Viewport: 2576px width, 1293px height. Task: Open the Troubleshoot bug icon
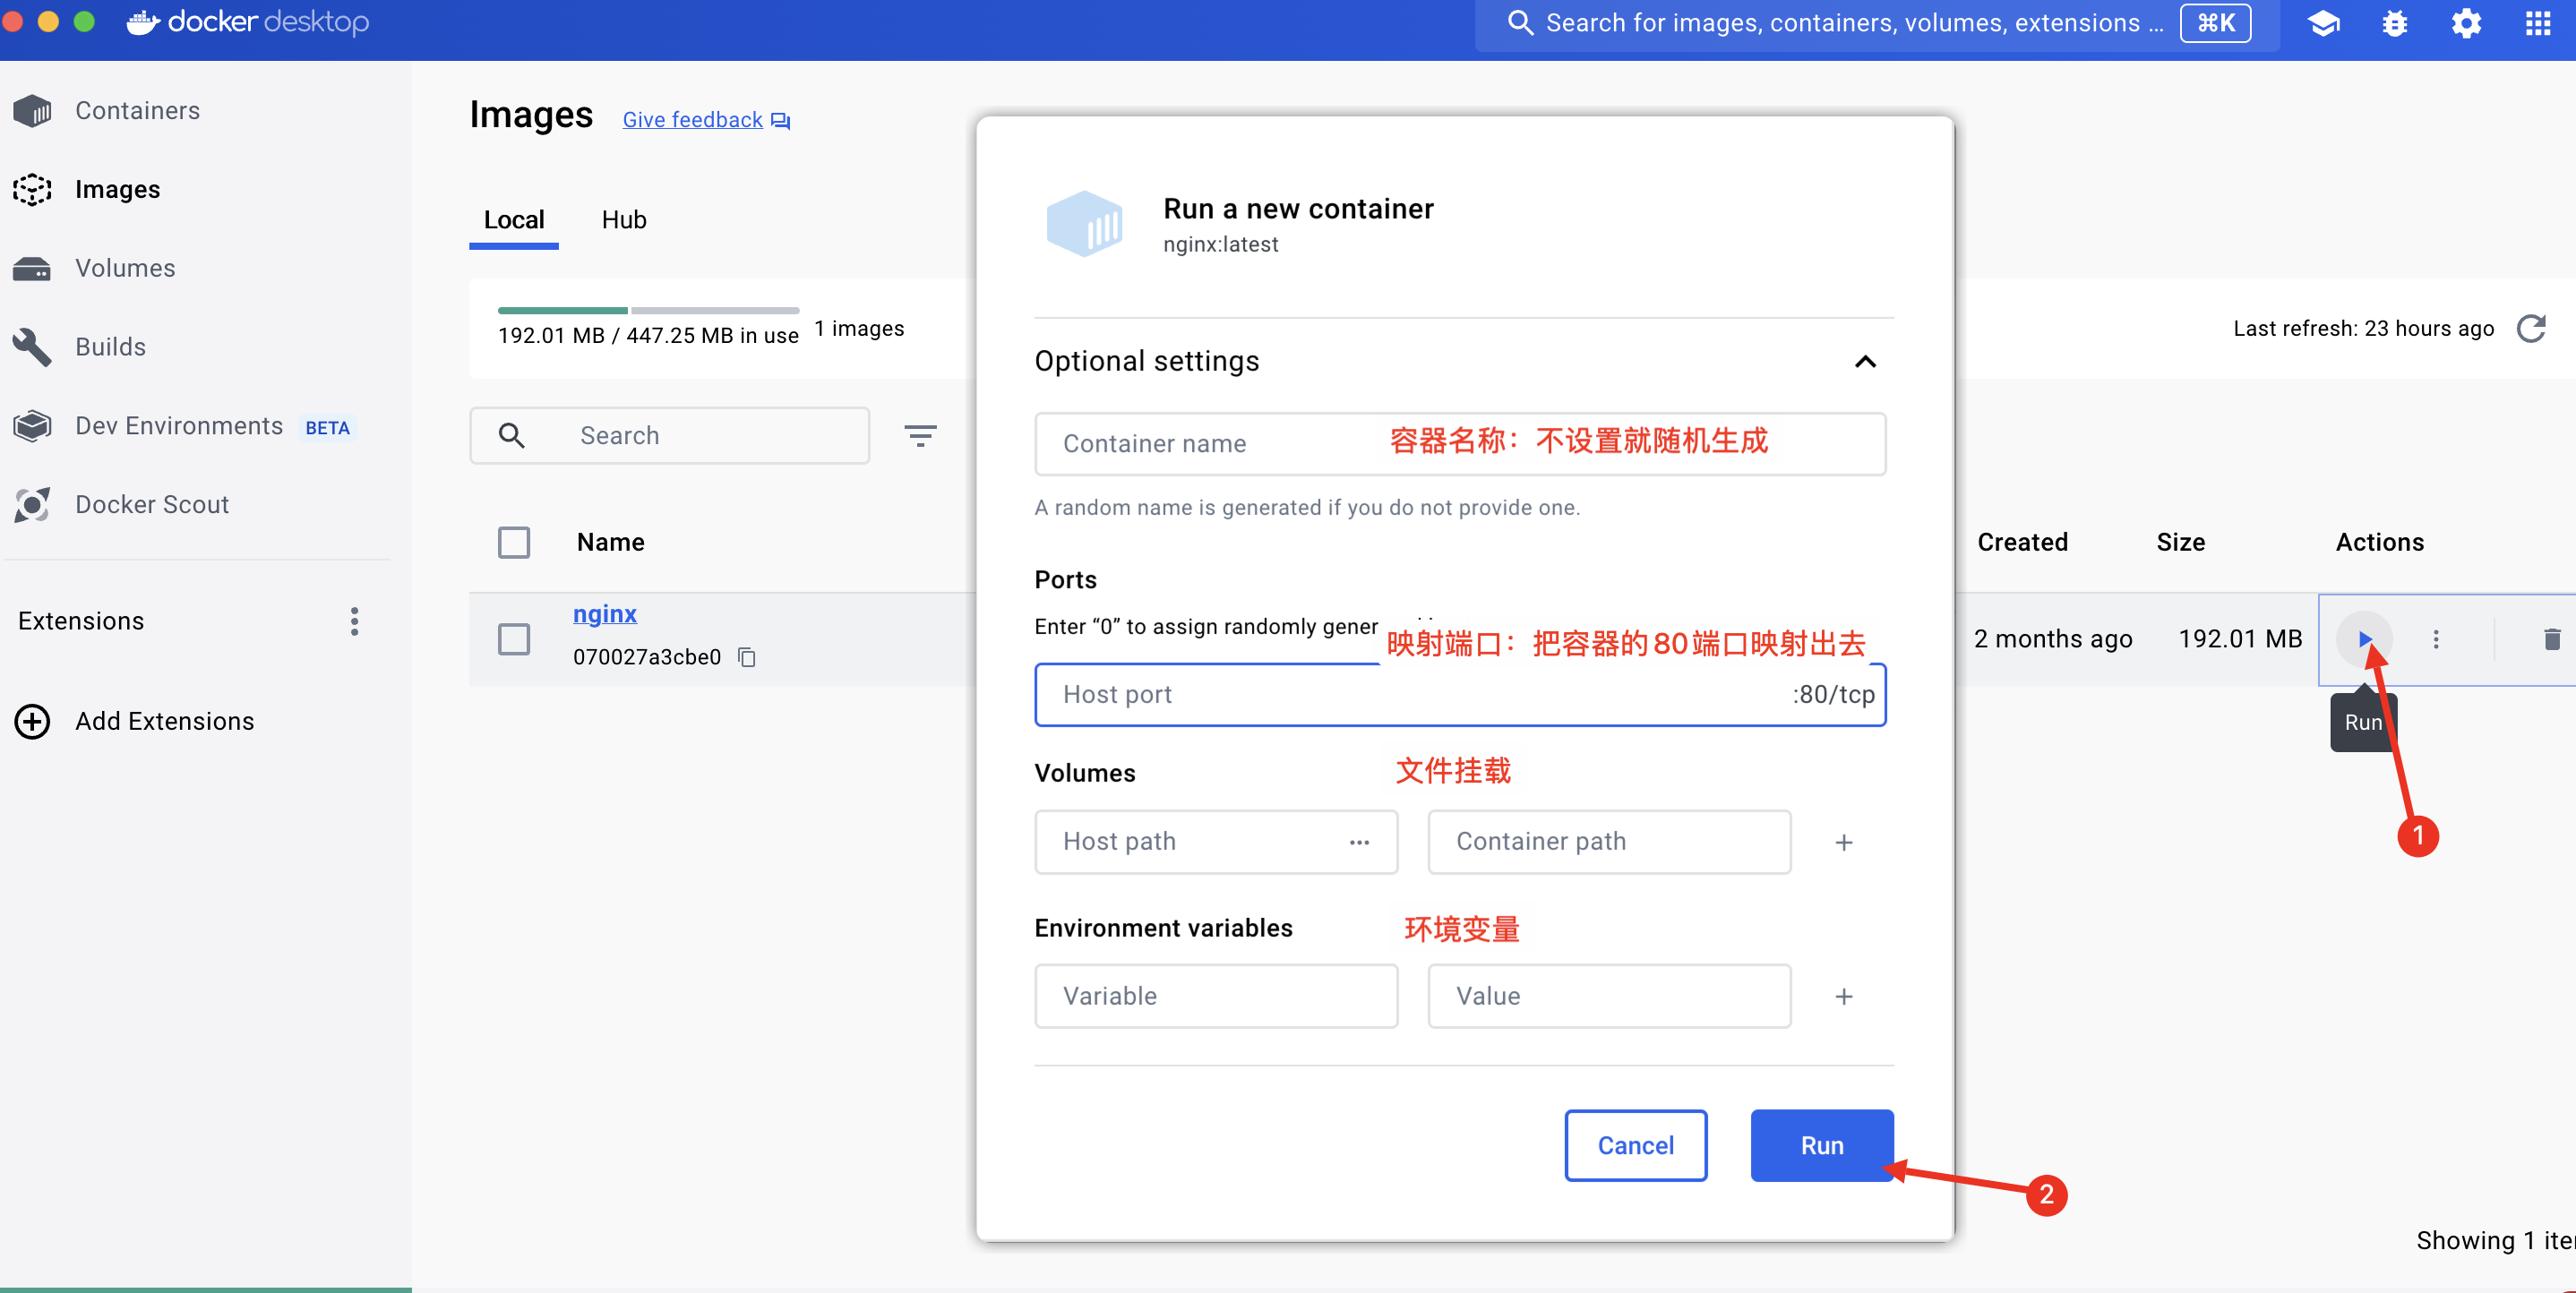[x=2394, y=23]
